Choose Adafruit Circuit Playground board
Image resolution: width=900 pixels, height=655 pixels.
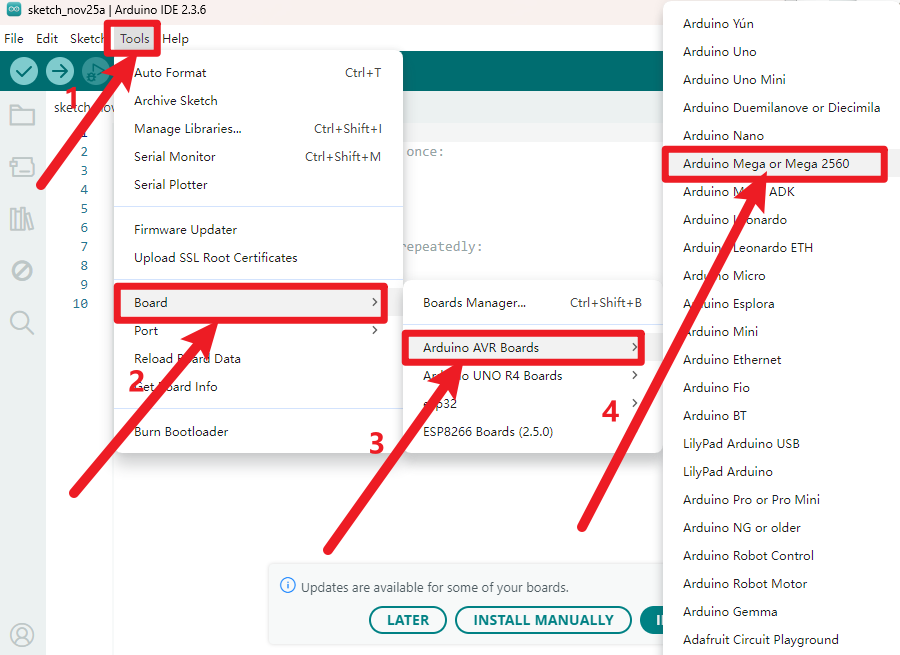(x=781, y=640)
